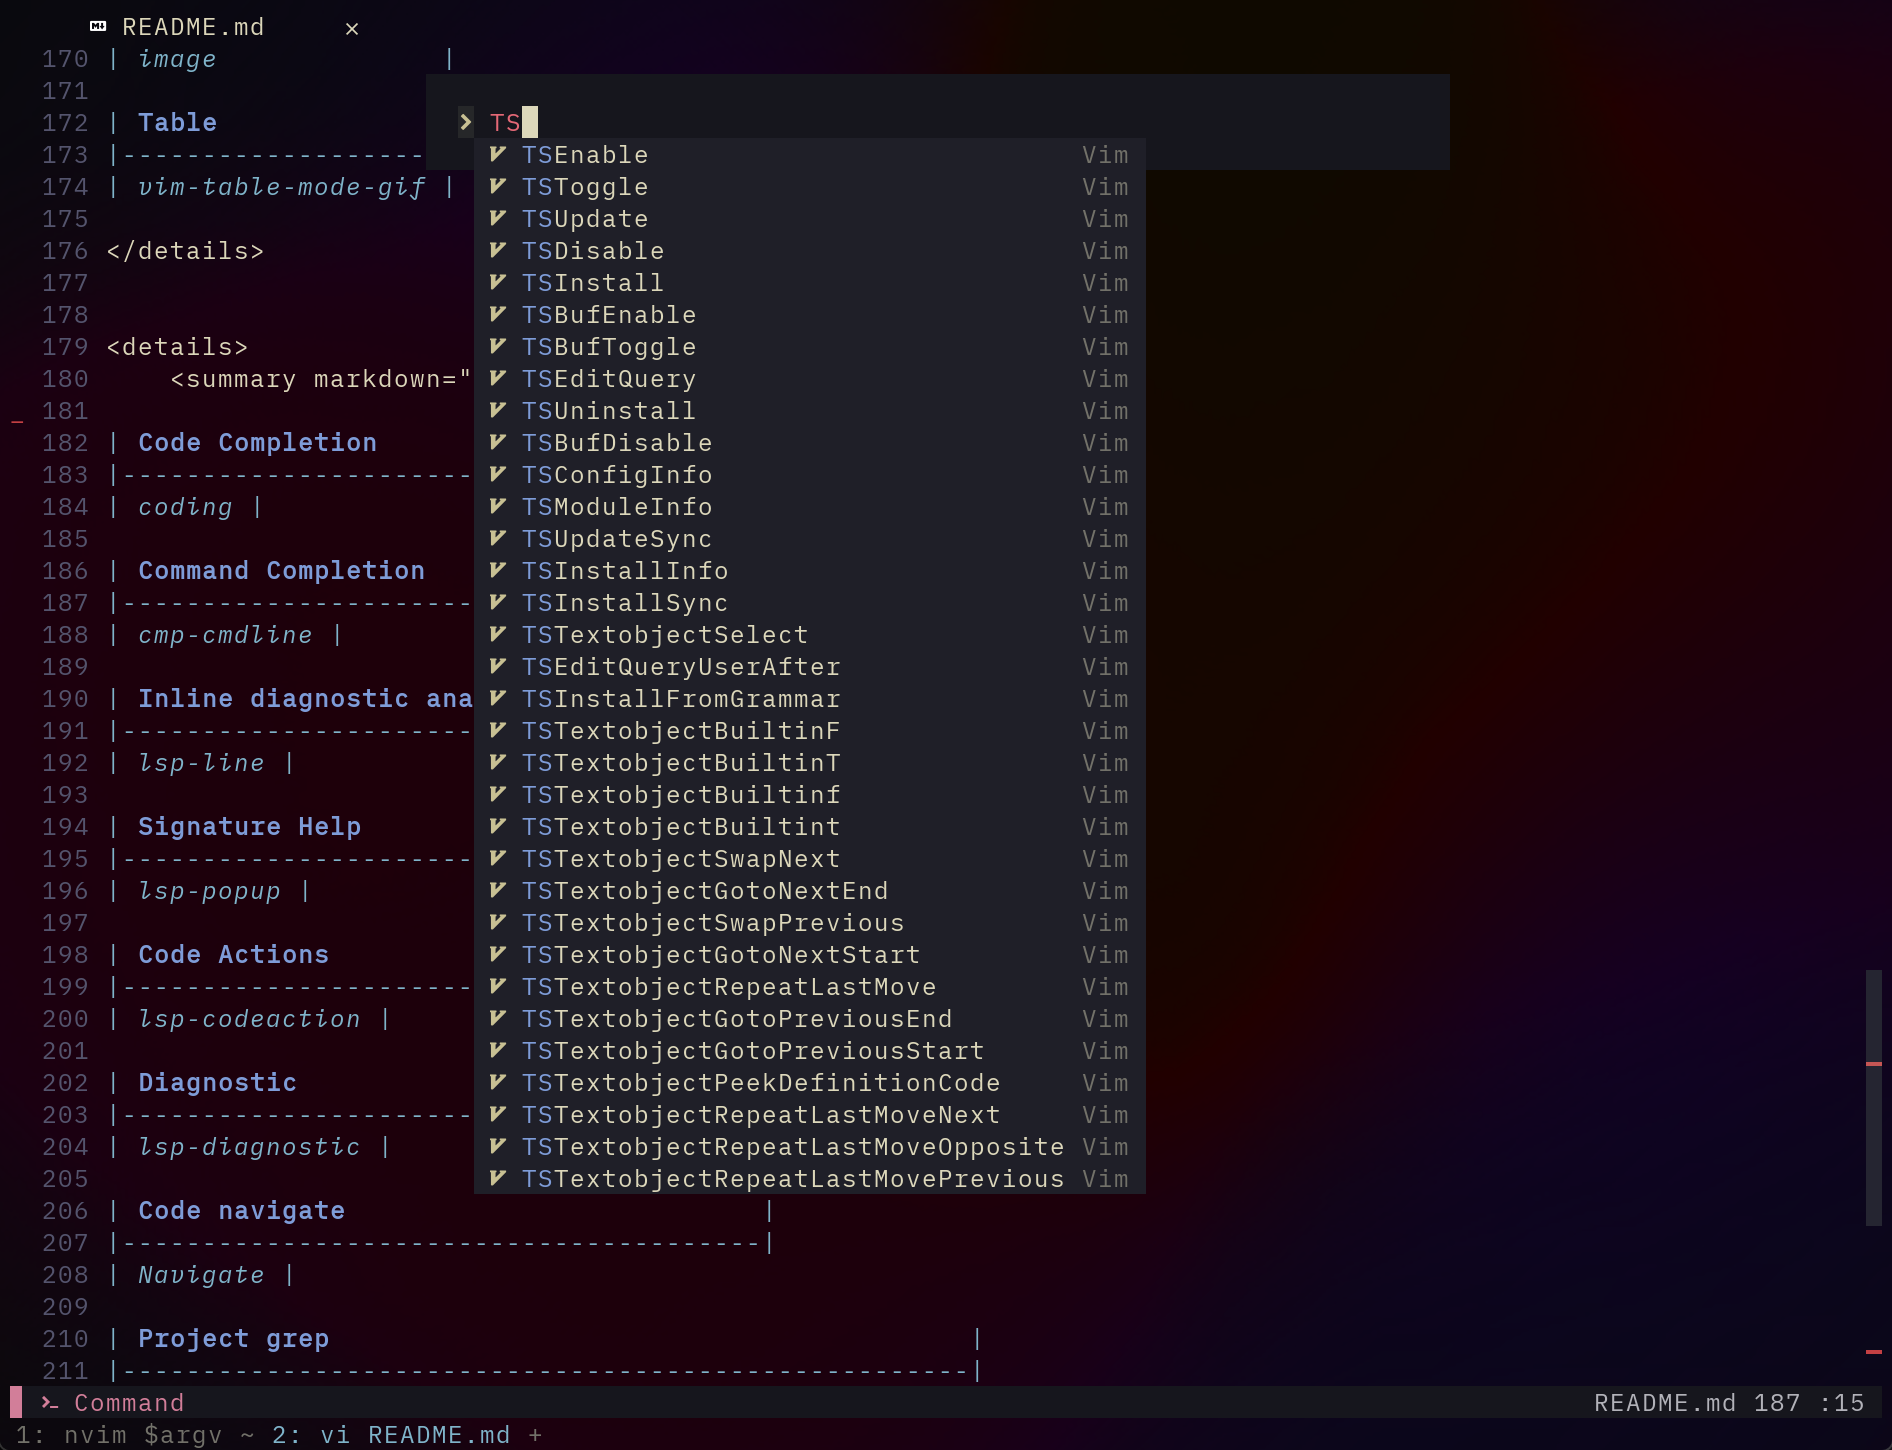Click the Vim icon beside TSTextobjectSwapPrevious
The width and height of the screenshot is (1892, 1450).
[x=498, y=922]
